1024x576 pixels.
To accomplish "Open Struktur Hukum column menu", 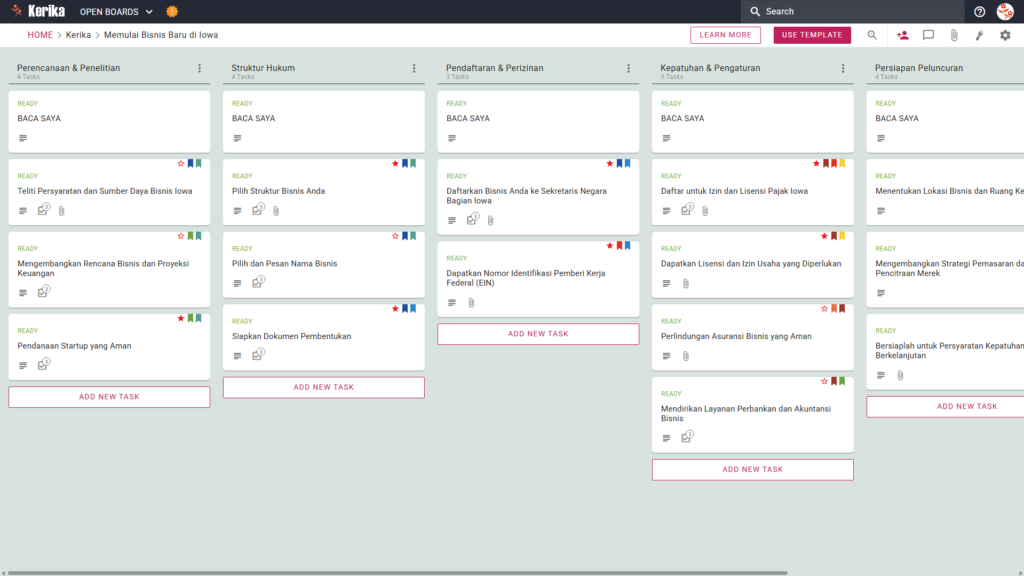I will (414, 68).
